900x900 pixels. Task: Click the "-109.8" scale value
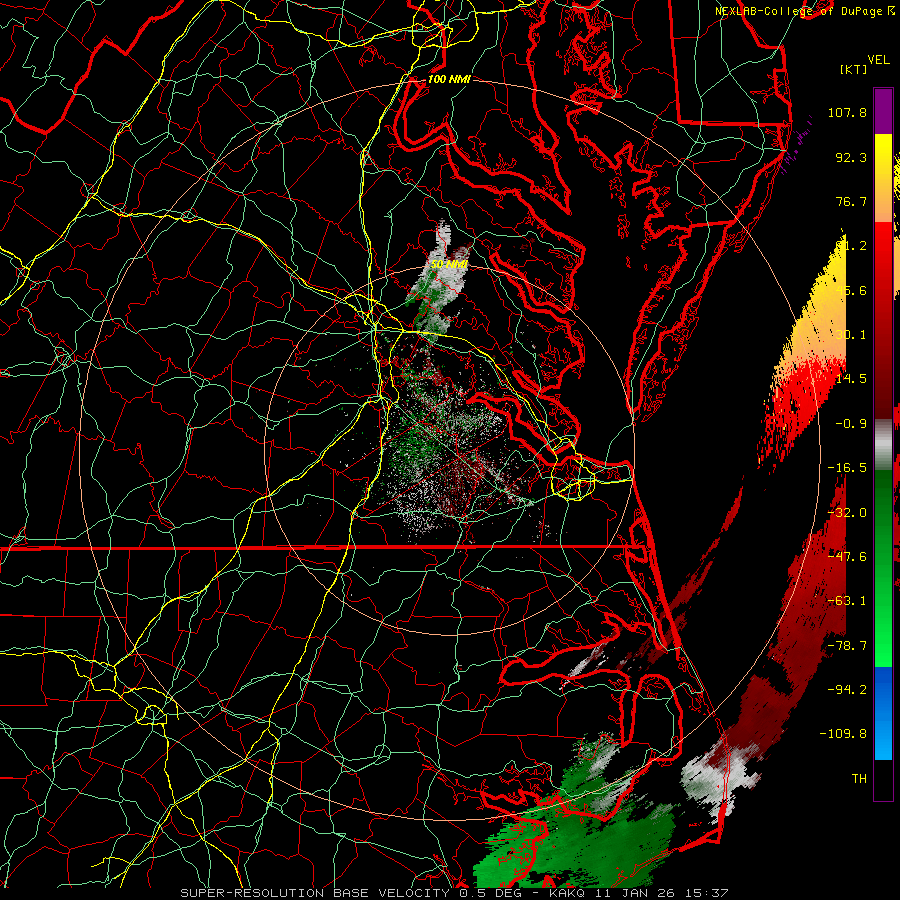[x=843, y=734]
